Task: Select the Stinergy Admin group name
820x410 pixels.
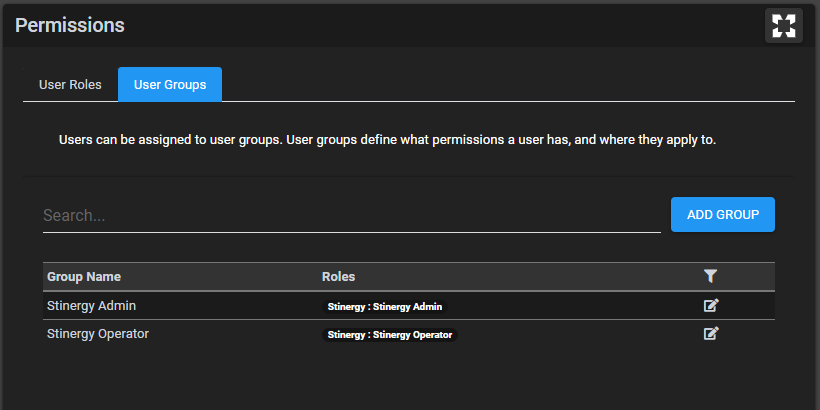Action: (92, 306)
